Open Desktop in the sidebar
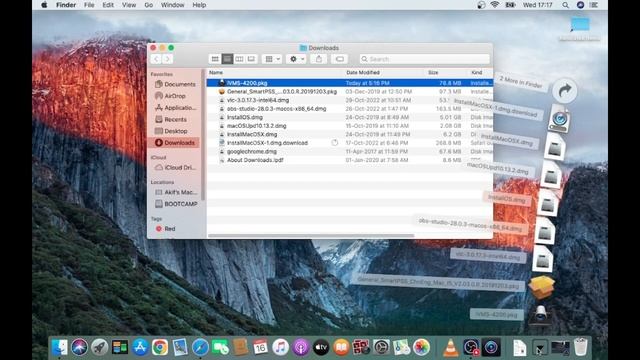The width and height of the screenshot is (640, 360). (175, 131)
